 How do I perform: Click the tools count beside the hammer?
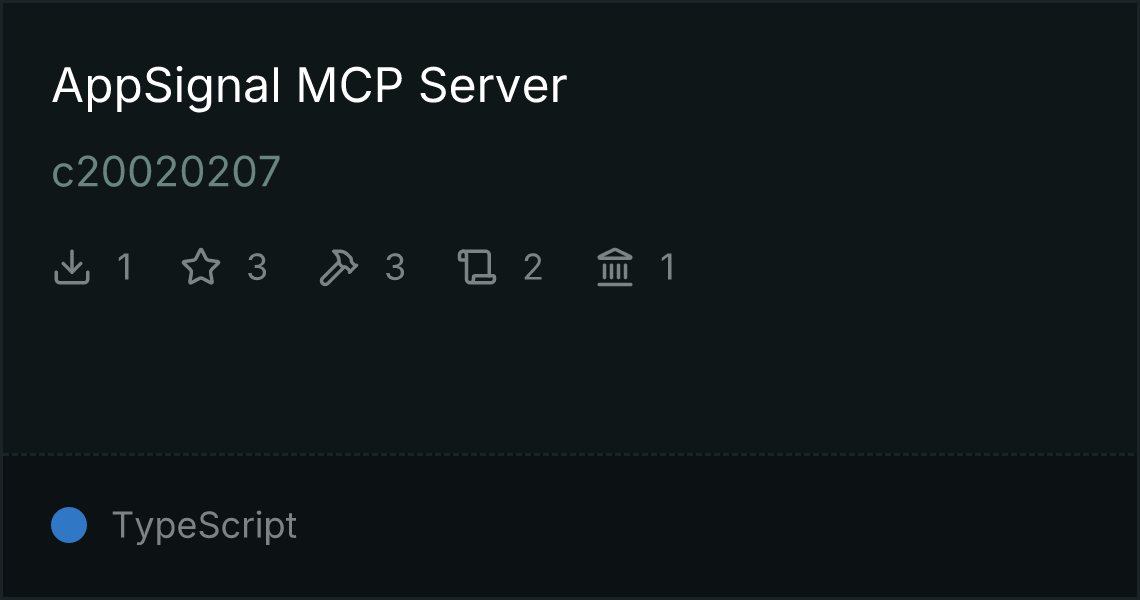tap(395, 267)
